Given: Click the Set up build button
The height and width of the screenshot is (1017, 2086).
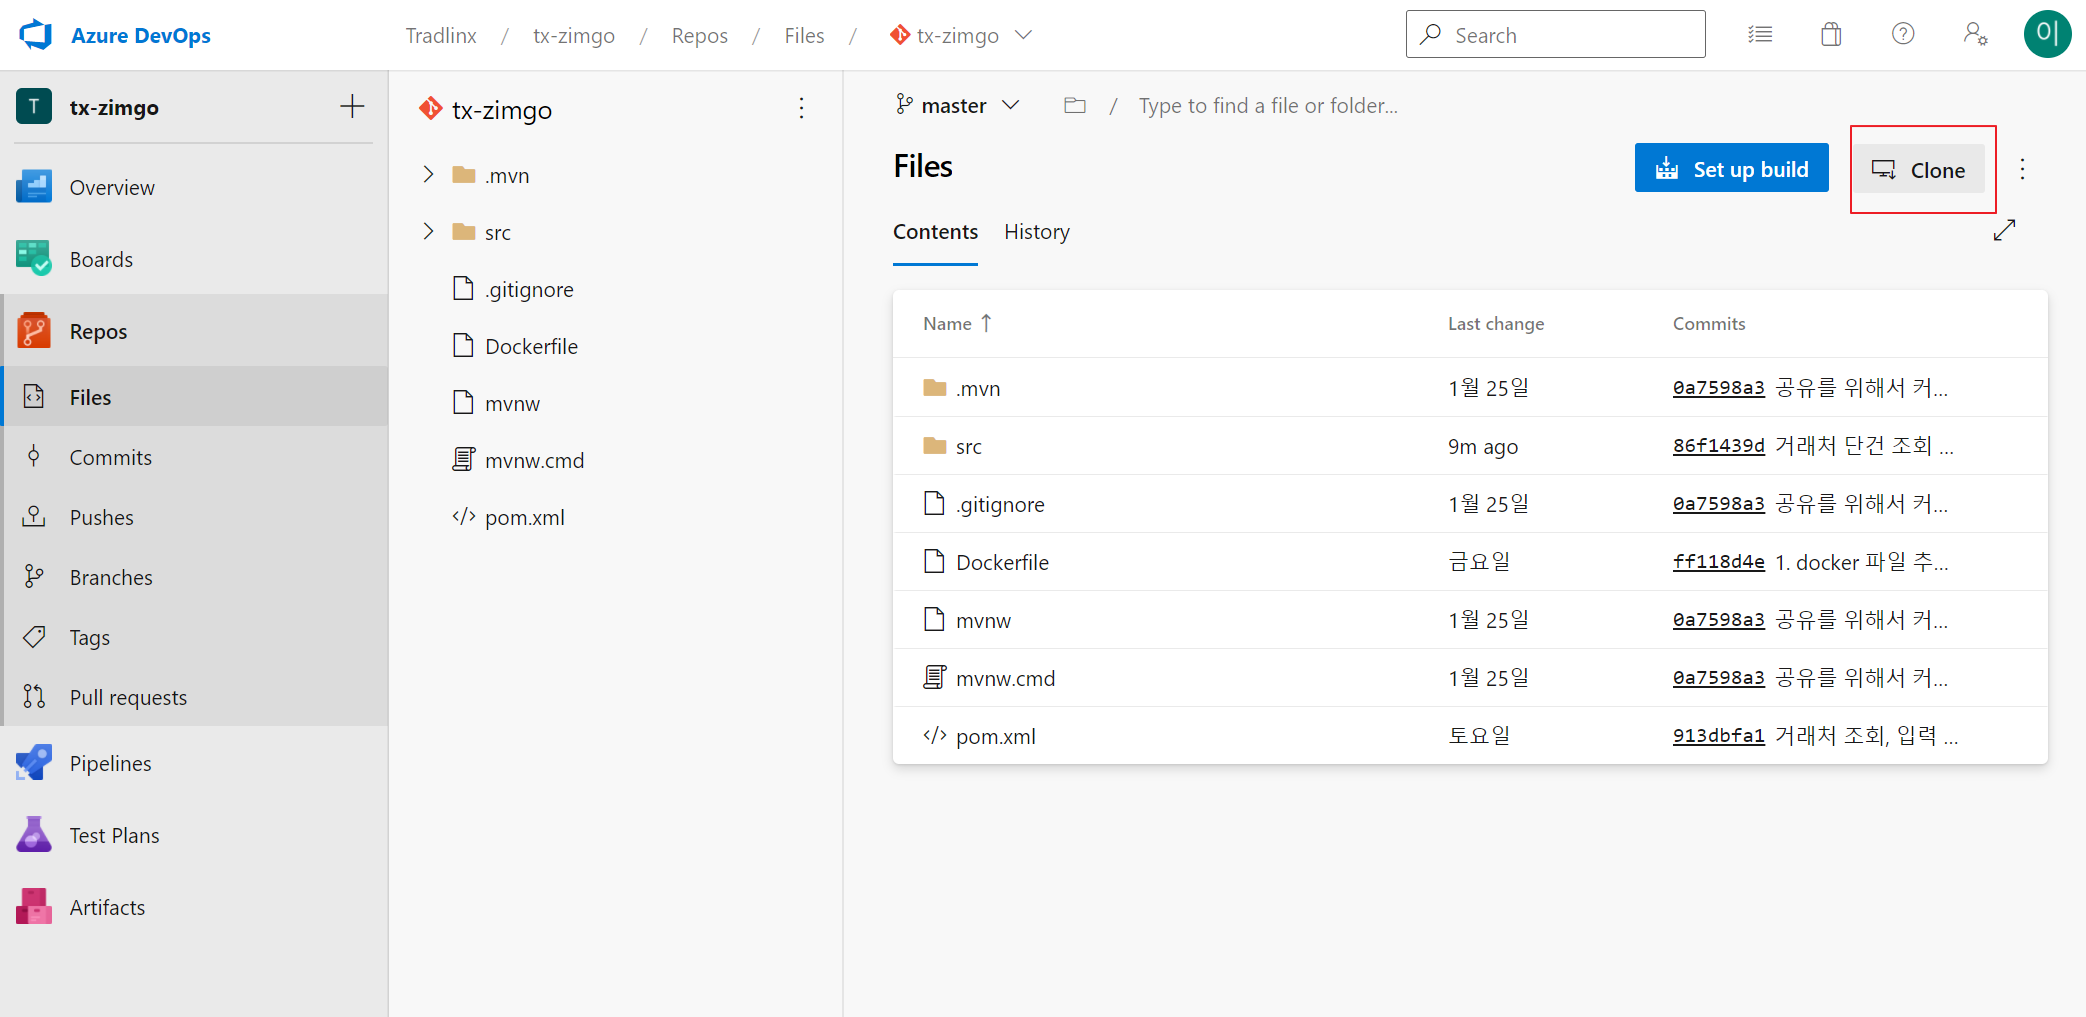Looking at the screenshot, I should coord(1731,168).
